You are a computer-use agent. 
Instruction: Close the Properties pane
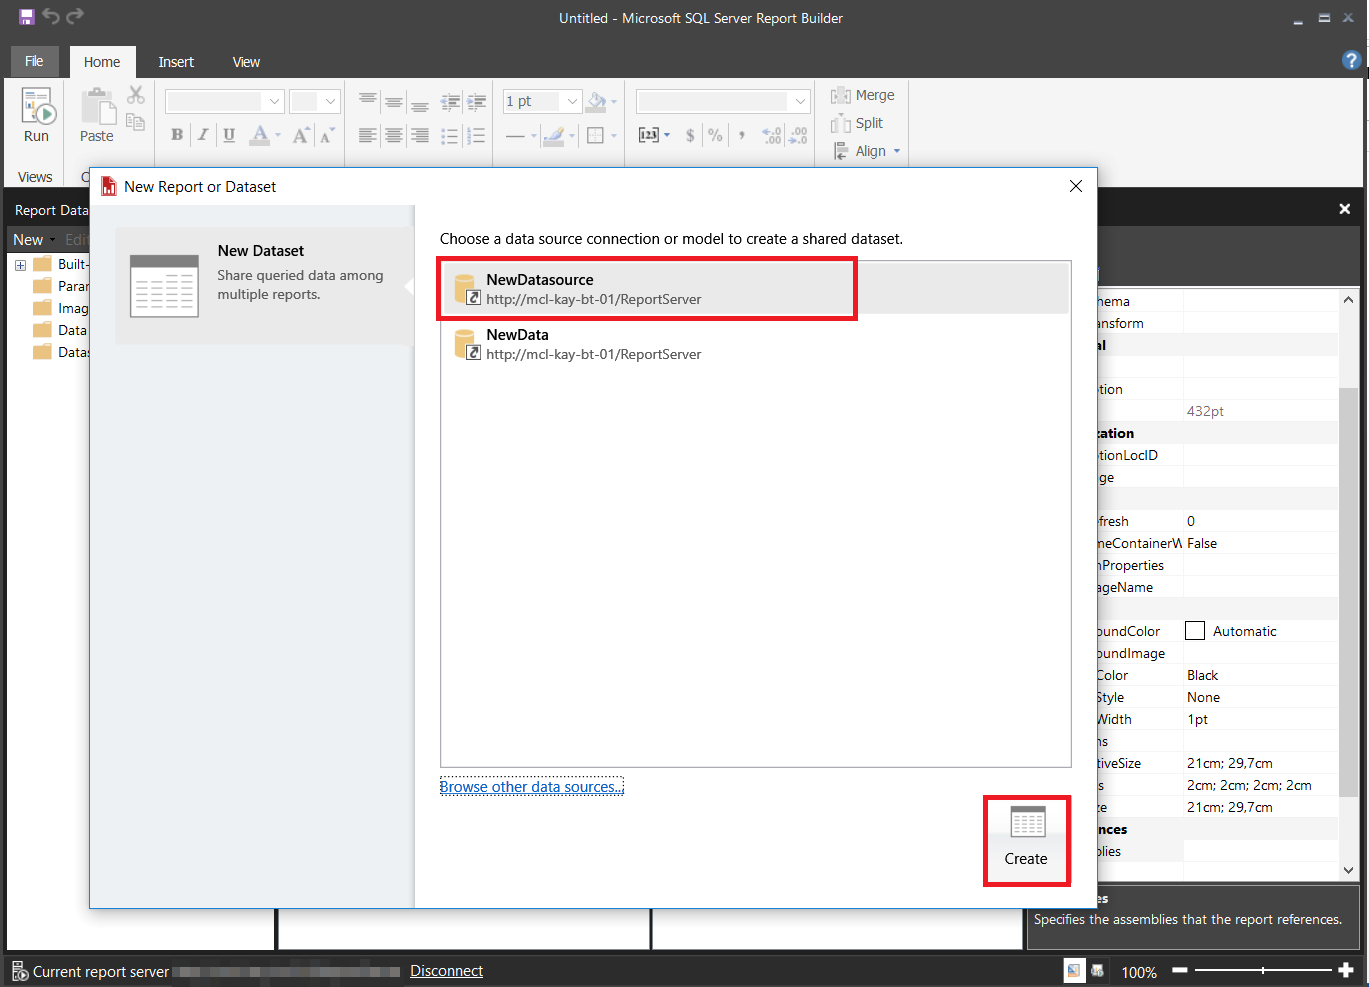(1345, 209)
